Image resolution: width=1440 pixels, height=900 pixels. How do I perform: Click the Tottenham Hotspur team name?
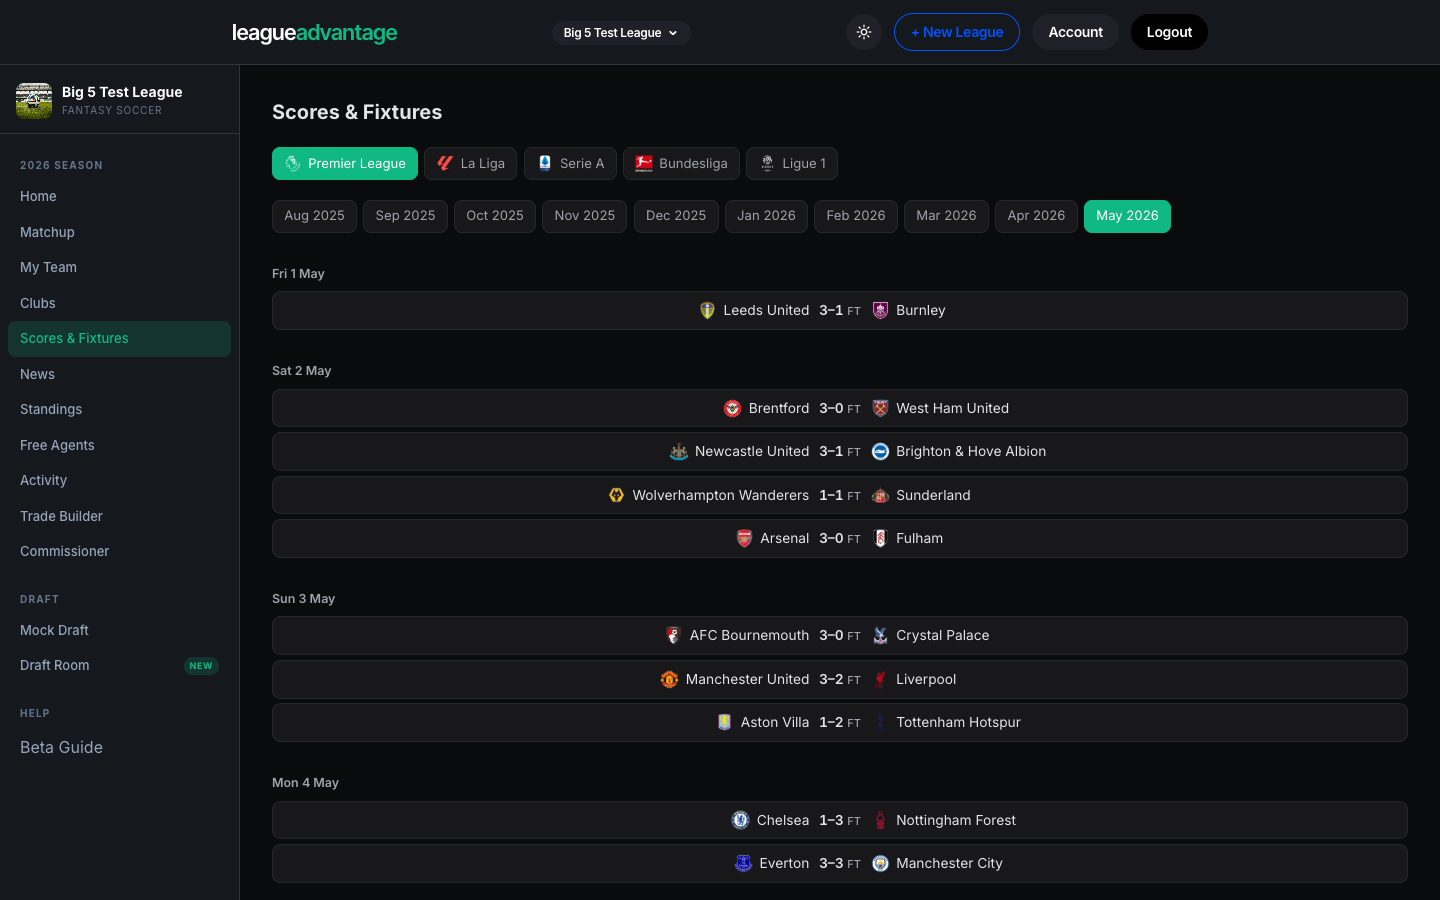[x=958, y=722]
